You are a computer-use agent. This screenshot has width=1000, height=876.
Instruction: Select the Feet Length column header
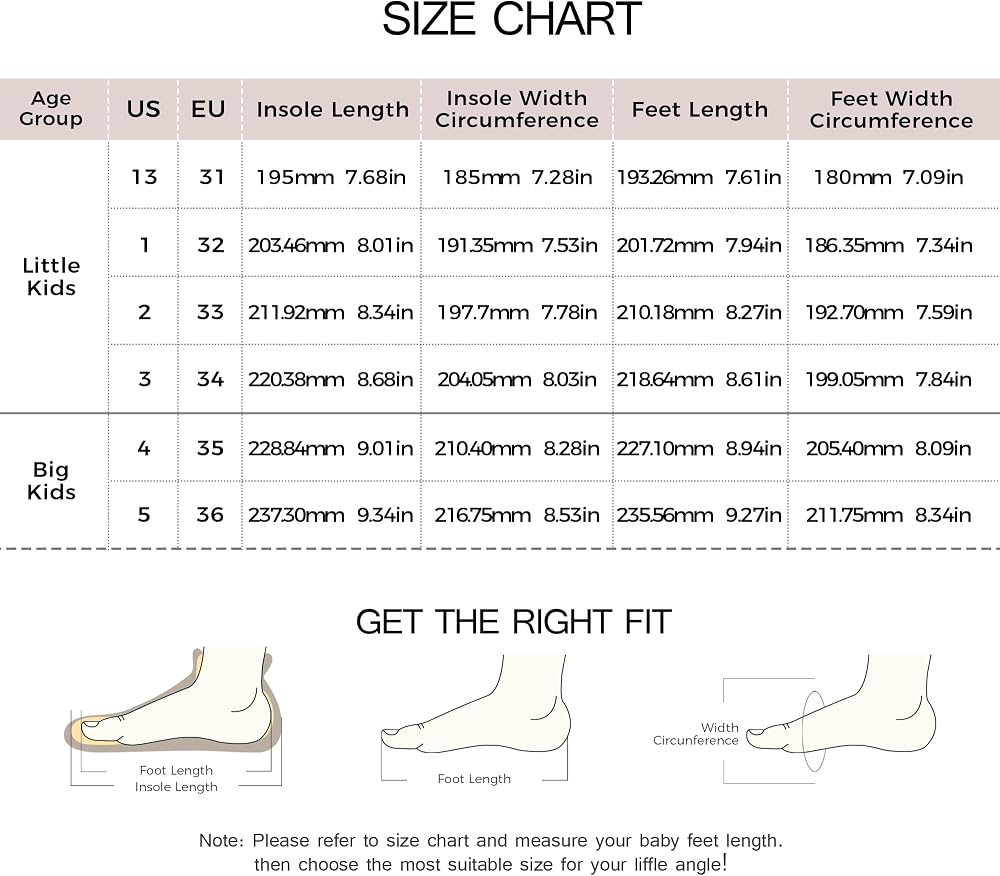(700, 110)
